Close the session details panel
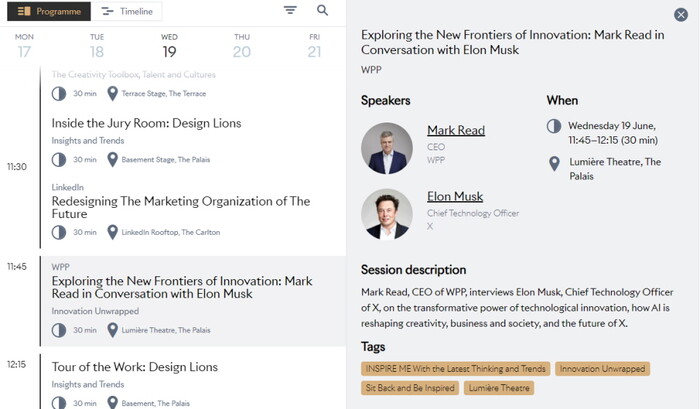 pyautogui.click(x=681, y=15)
